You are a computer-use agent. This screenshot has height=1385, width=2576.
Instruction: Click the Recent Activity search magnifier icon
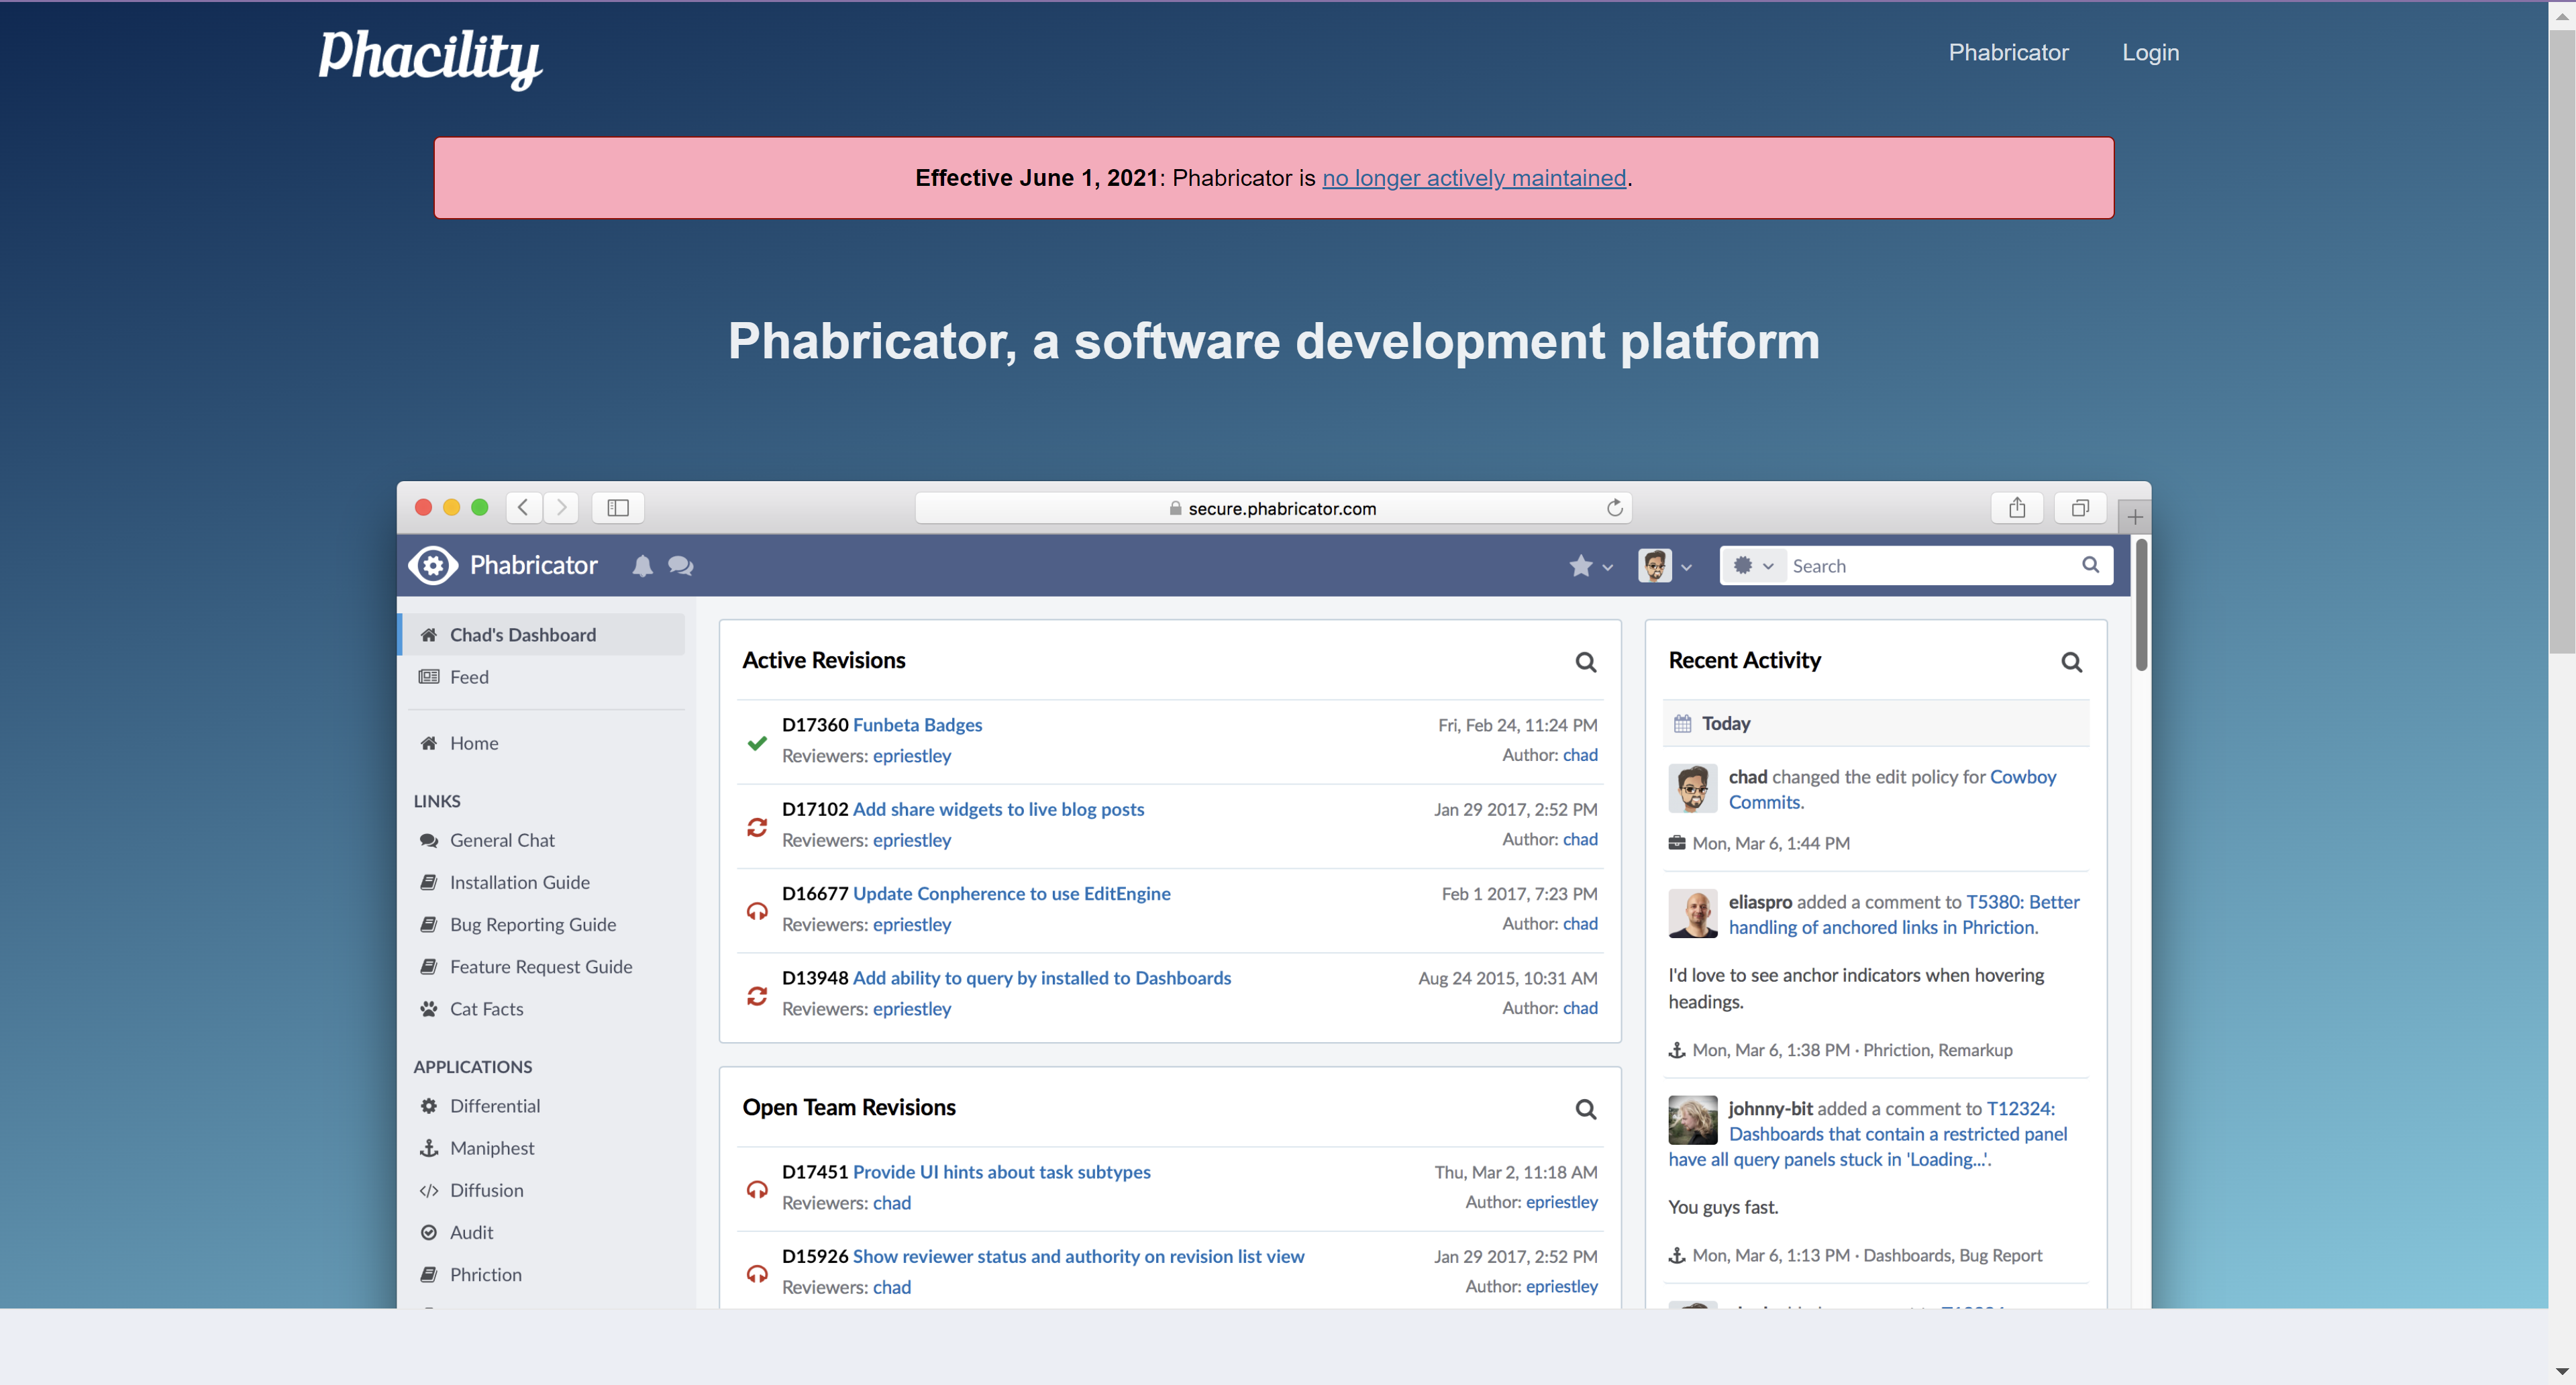point(2071,662)
